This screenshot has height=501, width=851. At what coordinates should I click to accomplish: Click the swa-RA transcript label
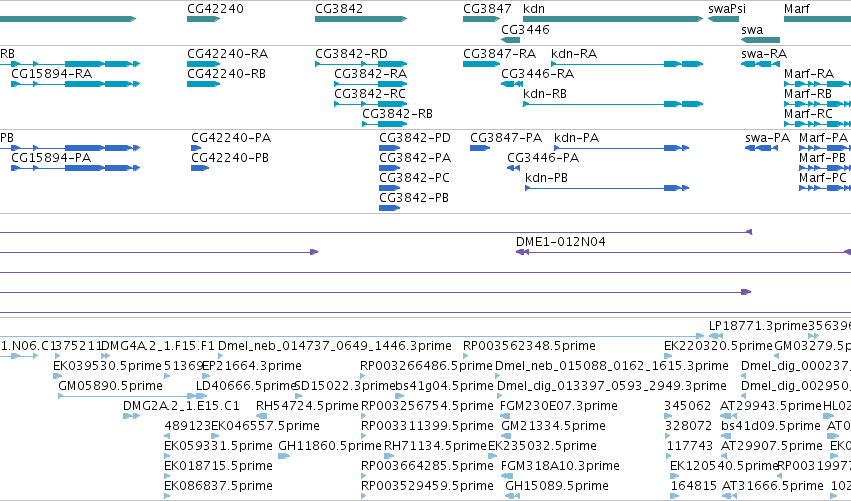click(764, 54)
